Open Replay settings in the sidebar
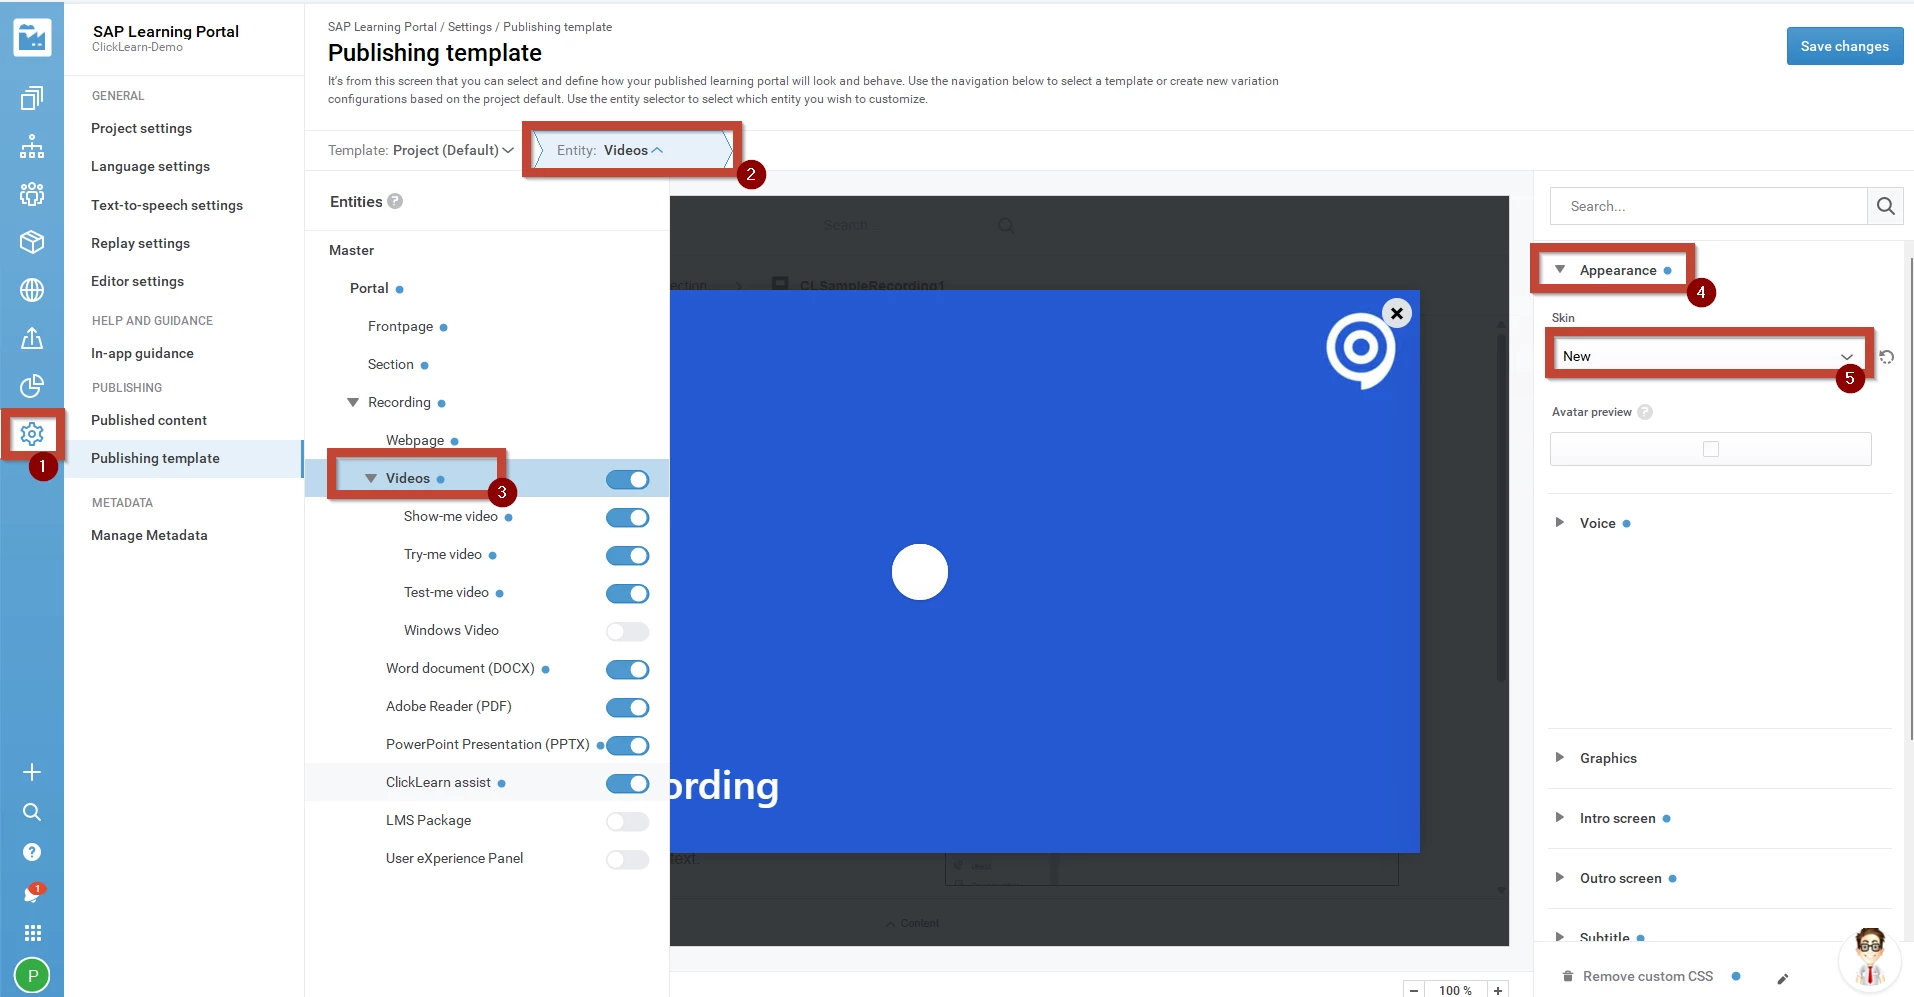This screenshot has height=997, width=1914. [140, 243]
